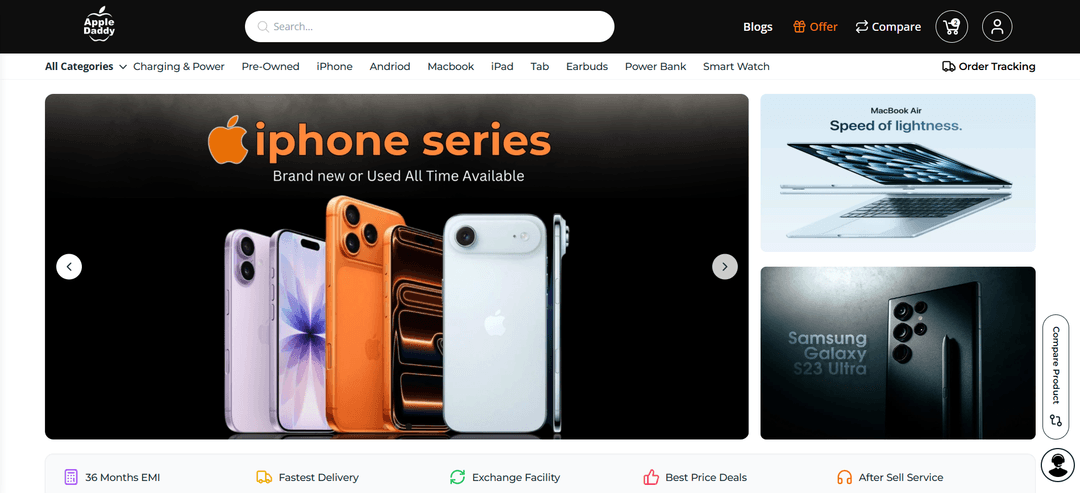Go to the previous banner slide
Viewport: 1080px width, 493px height.
[69, 266]
